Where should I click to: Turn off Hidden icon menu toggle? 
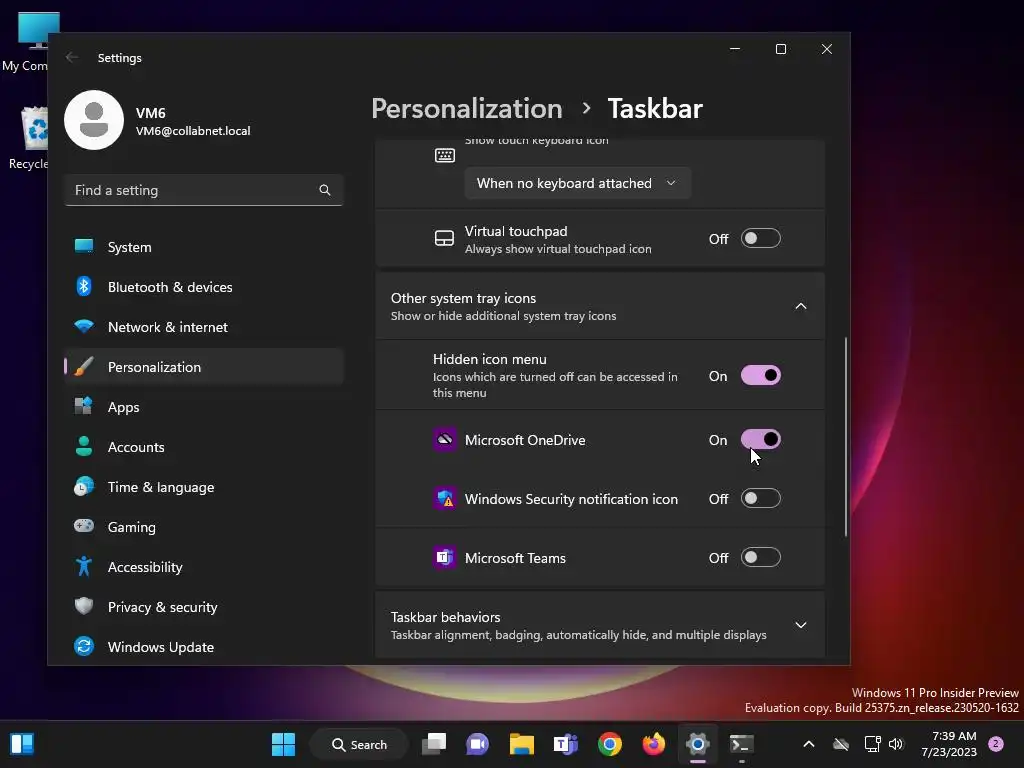click(x=760, y=376)
